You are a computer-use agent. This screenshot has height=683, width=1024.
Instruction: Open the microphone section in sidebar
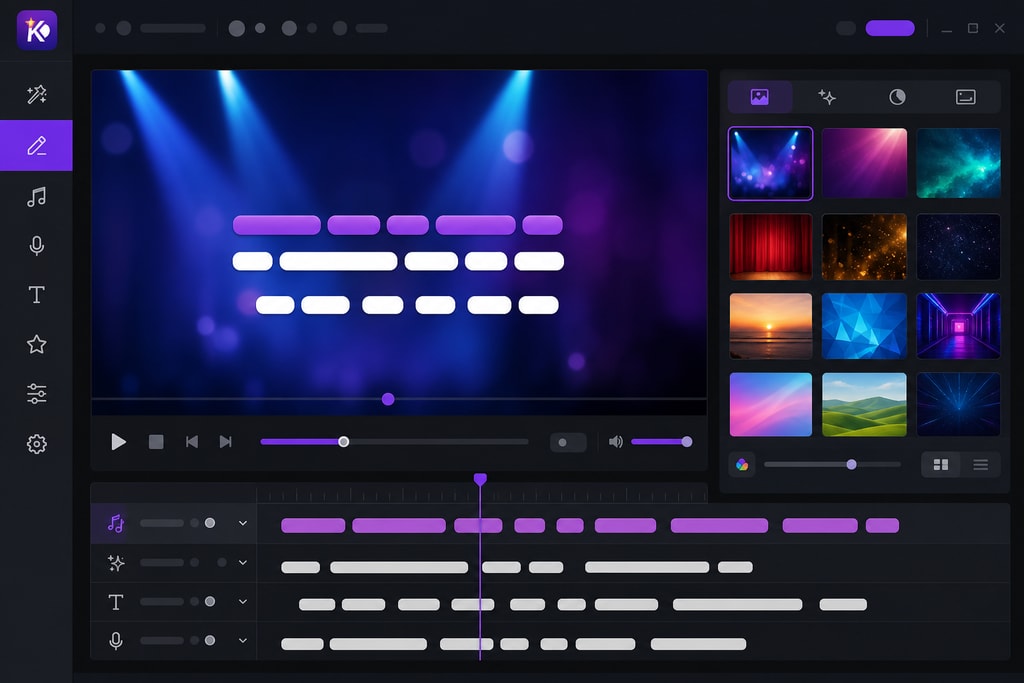coord(37,246)
